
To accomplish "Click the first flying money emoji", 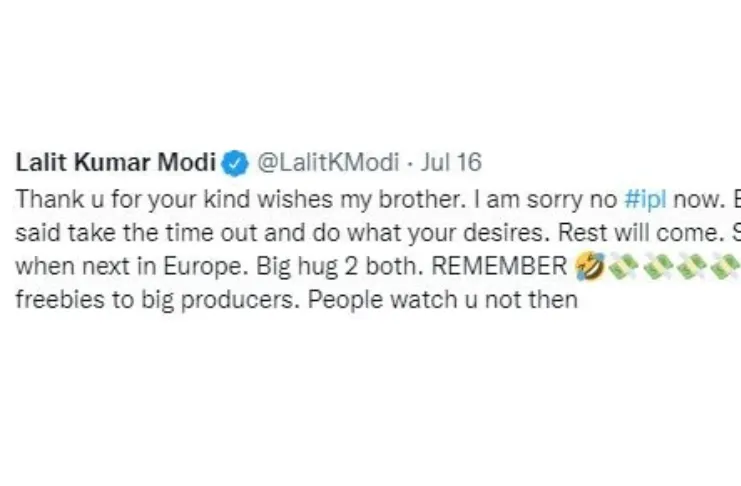I will click(623, 266).
